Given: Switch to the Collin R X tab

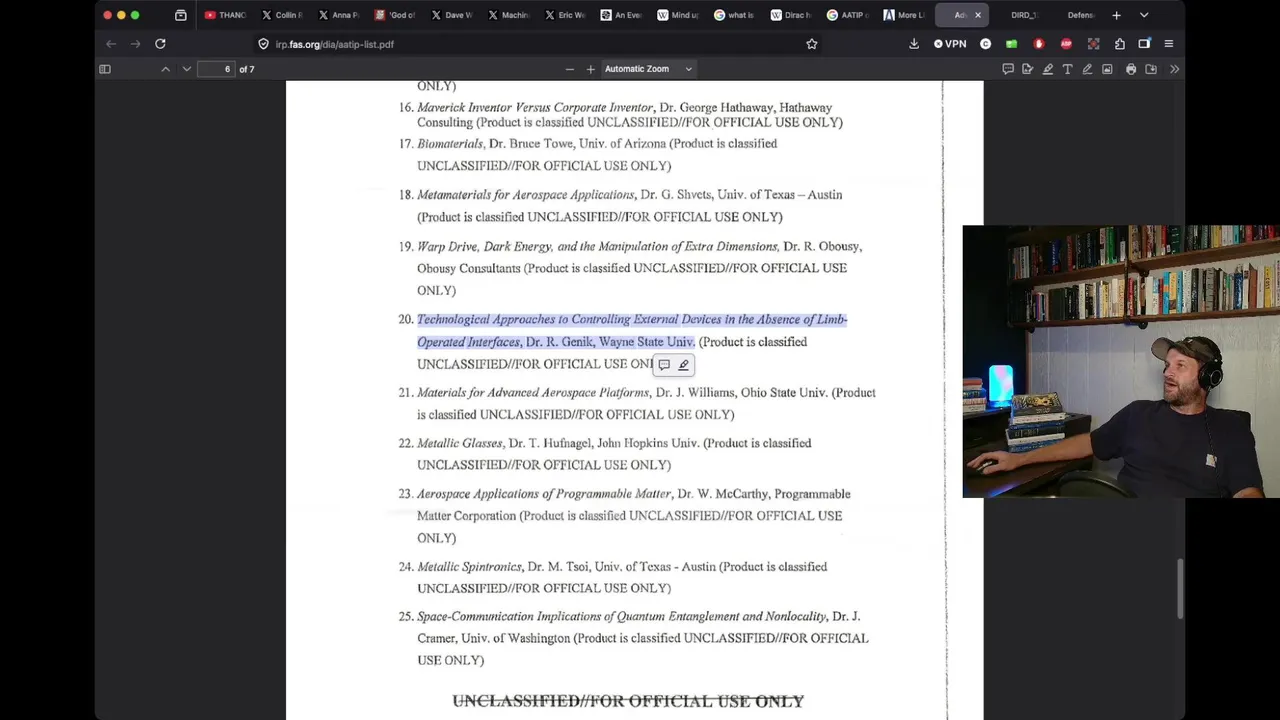Looking at the screenshot, I should pyautogui.click(x=282, y=15).
